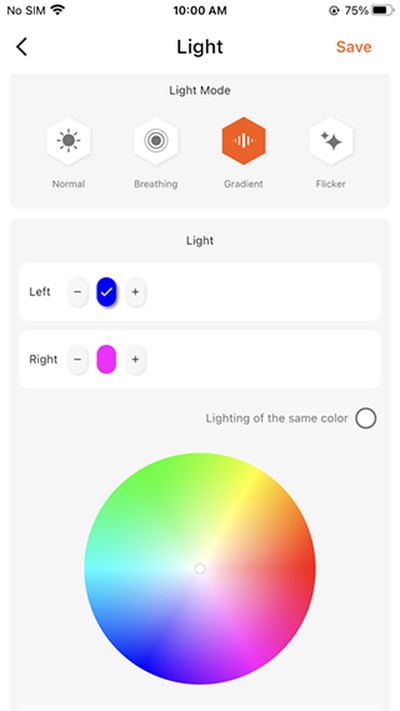Select the Normal light mode sun icon
400x711 pixels.
coord(68,141)
